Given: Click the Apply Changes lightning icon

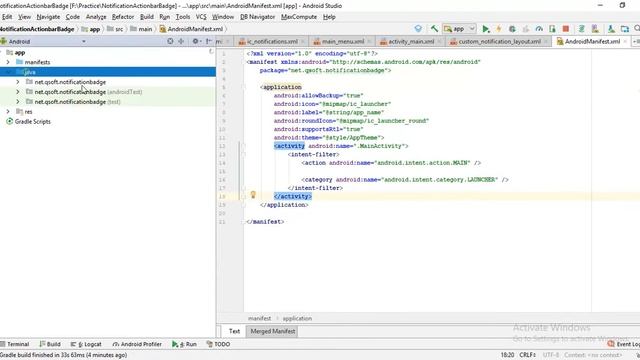Looking at the screenshot, I should pos(499,29).
